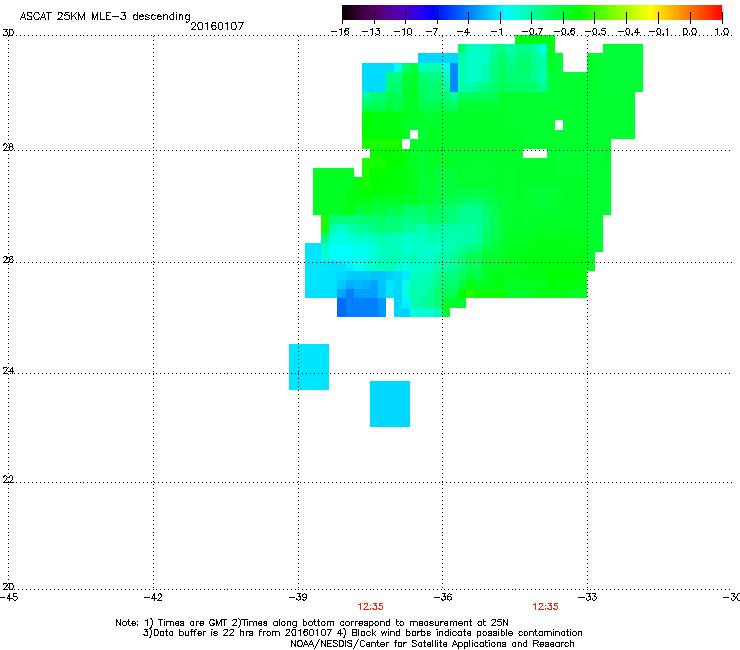Click the longitude label -45 on the bottom axis
The height and width of the screenshot is (650, 740).
pos(9,597)
